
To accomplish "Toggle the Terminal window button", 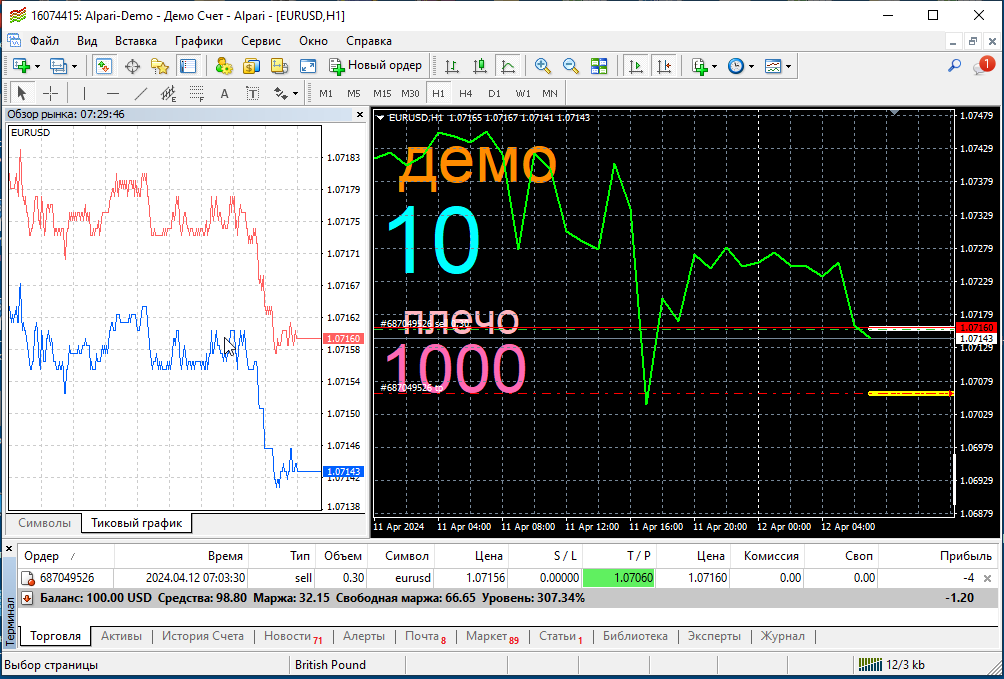I will coord(188,66).
